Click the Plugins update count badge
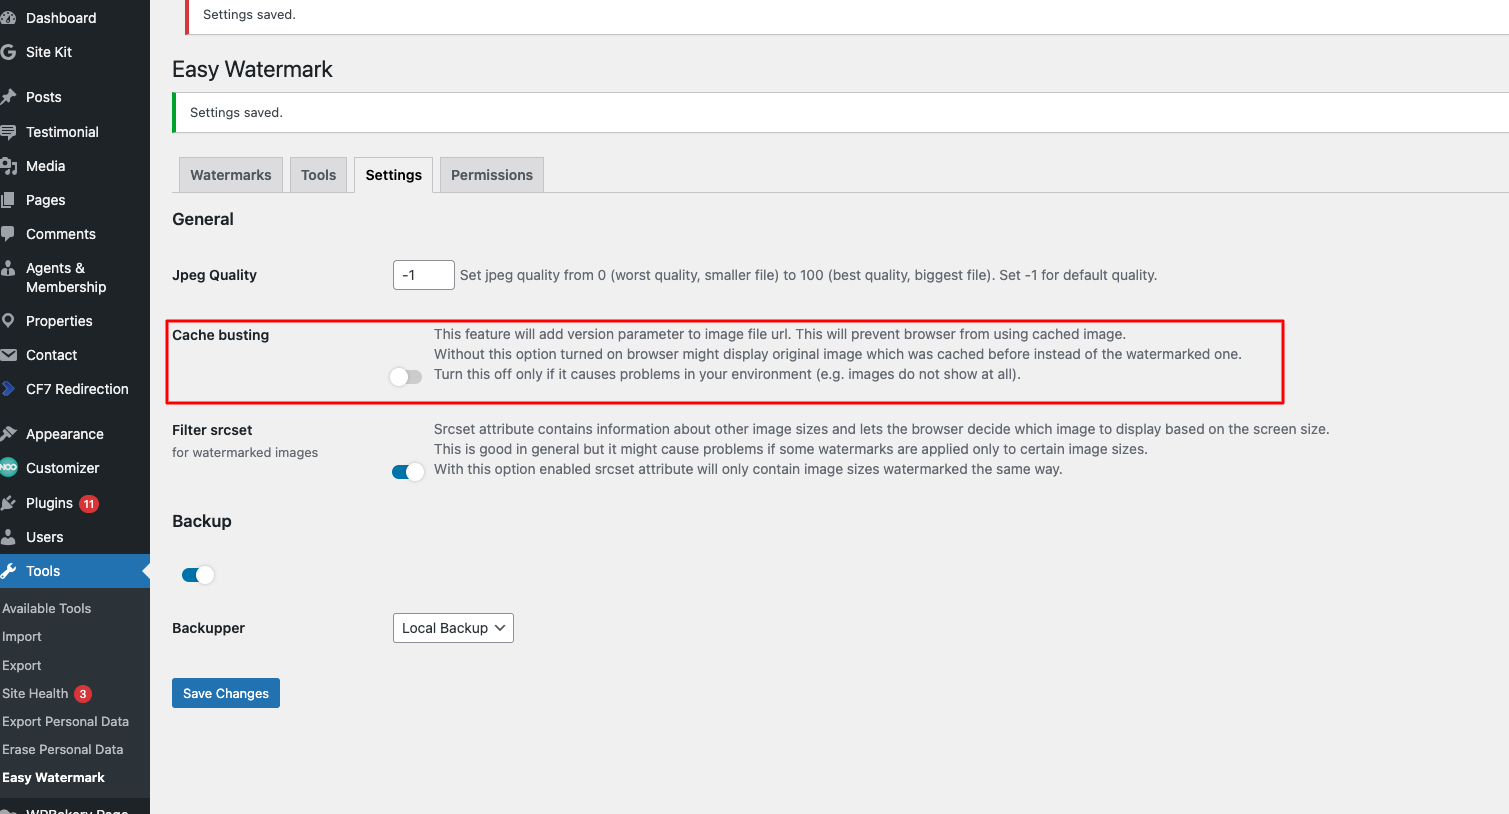1509x814 pixels. point(89,504)
